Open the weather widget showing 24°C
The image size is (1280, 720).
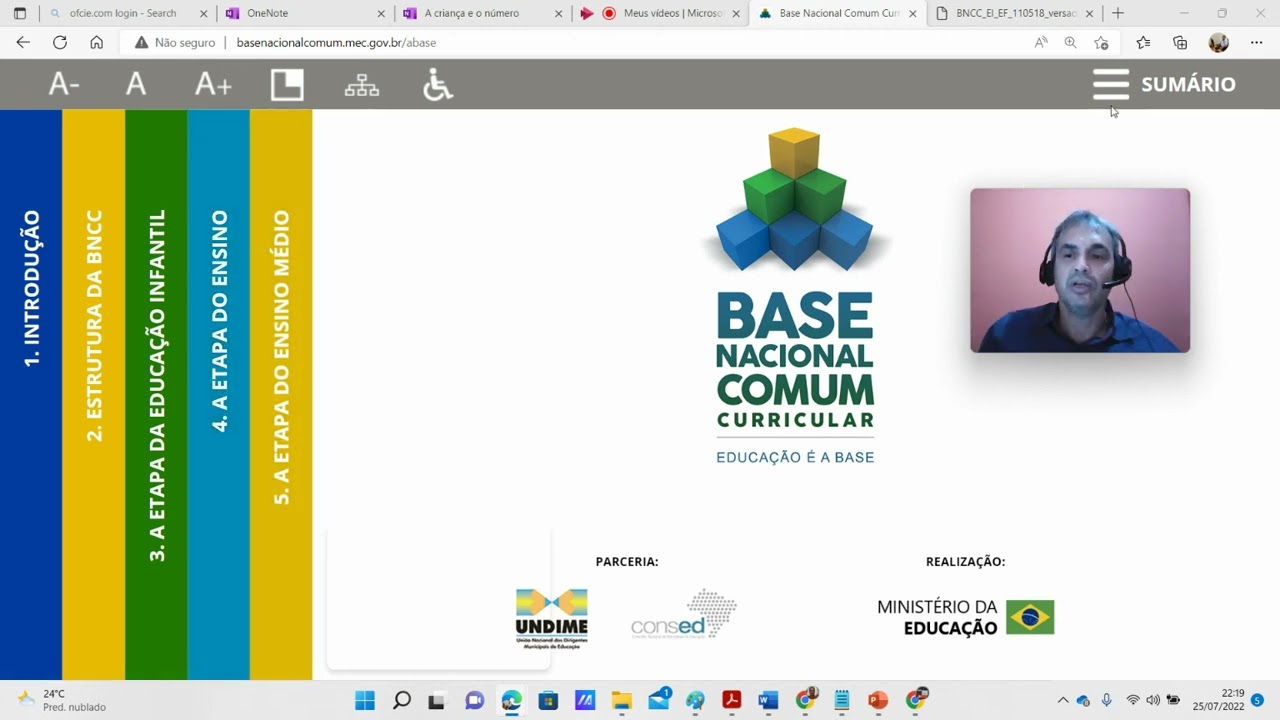point(62,700)
